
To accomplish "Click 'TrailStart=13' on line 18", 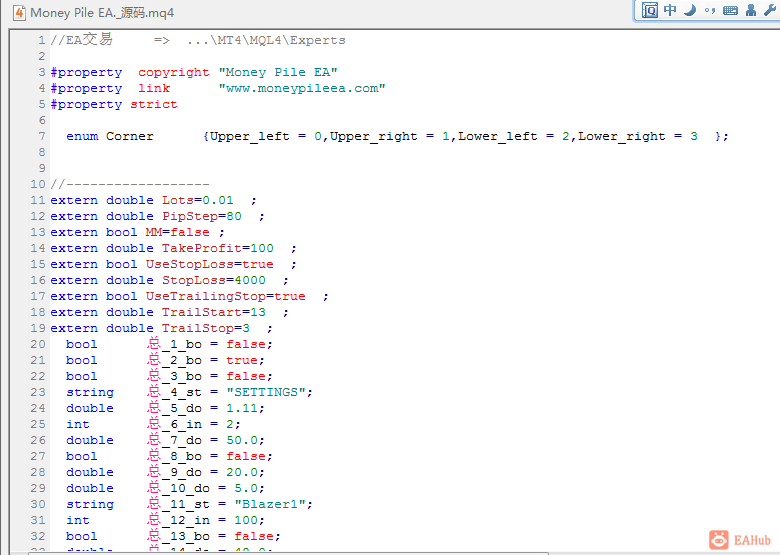I will (x=214, y=312).
